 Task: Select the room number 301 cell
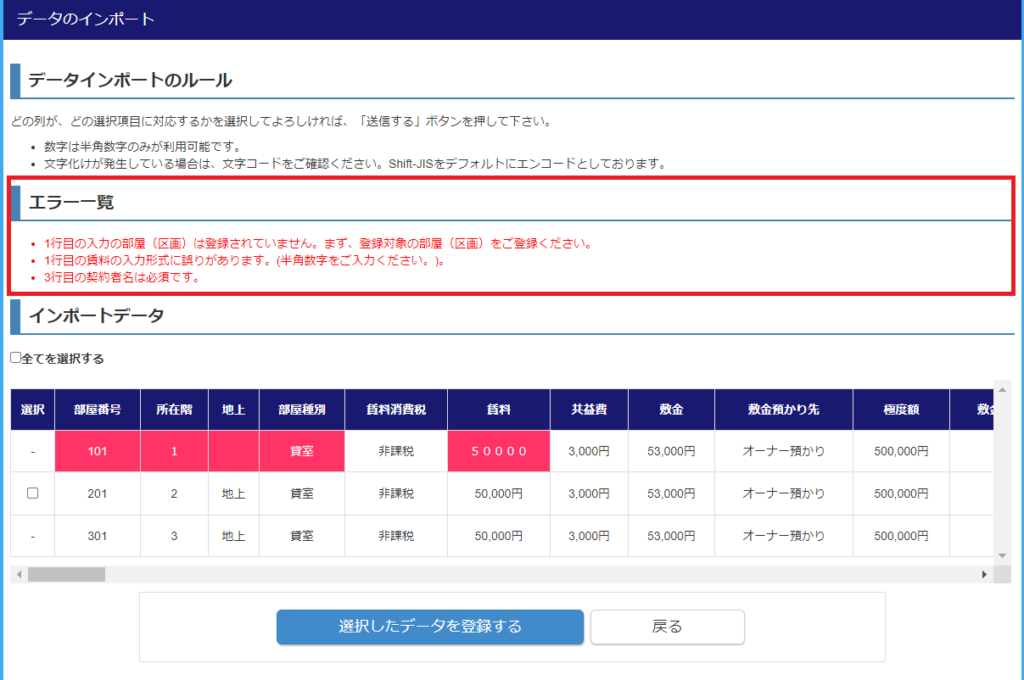97,536
